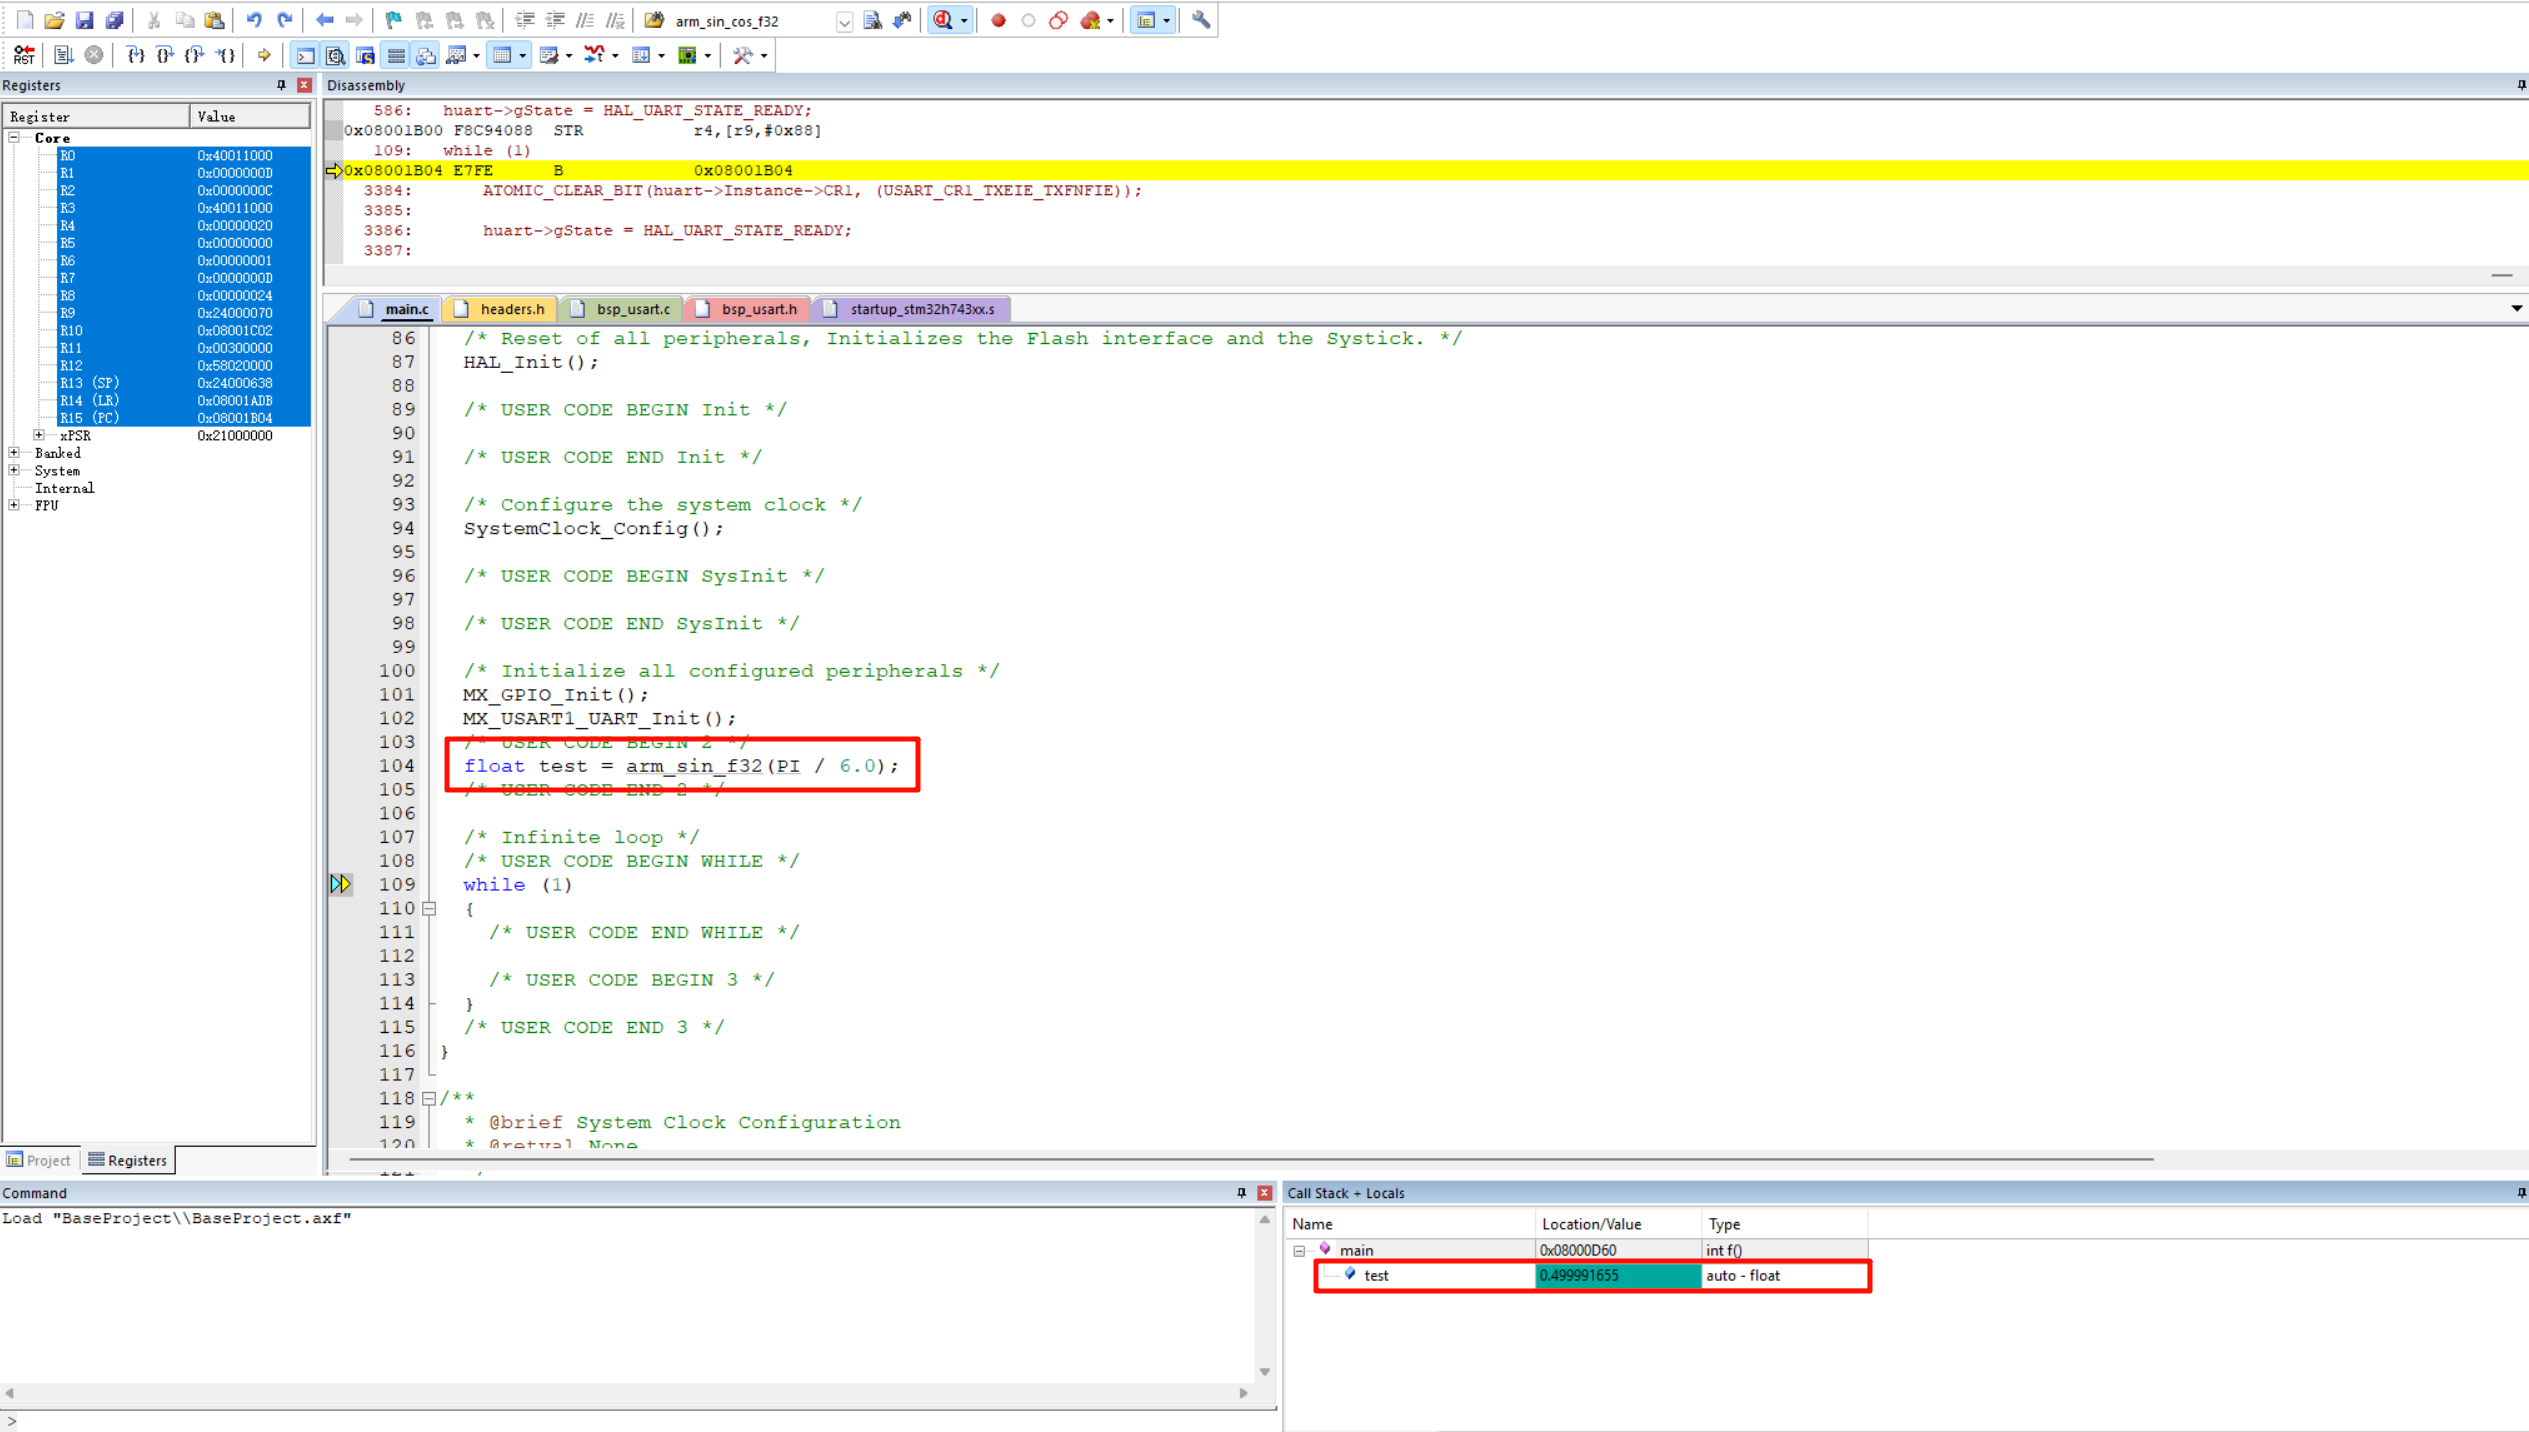The height and width of the screenshot is (1432, 2529).
Task: Expand the xPSR register node
Action: (x=39, y=435)
